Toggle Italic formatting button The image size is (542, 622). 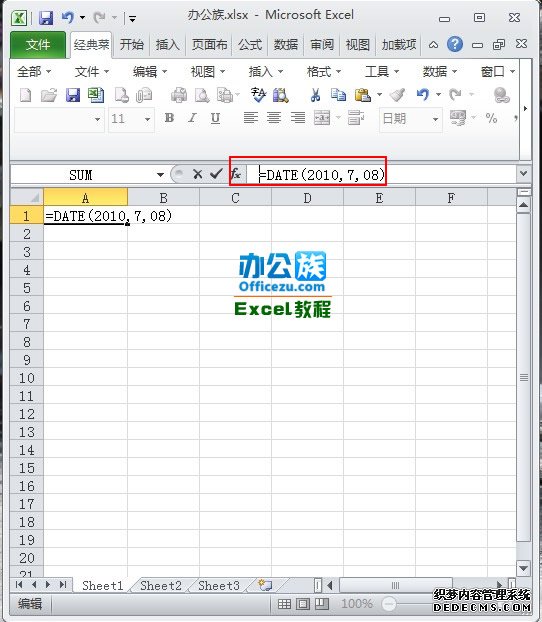click(x=192, y=118)
